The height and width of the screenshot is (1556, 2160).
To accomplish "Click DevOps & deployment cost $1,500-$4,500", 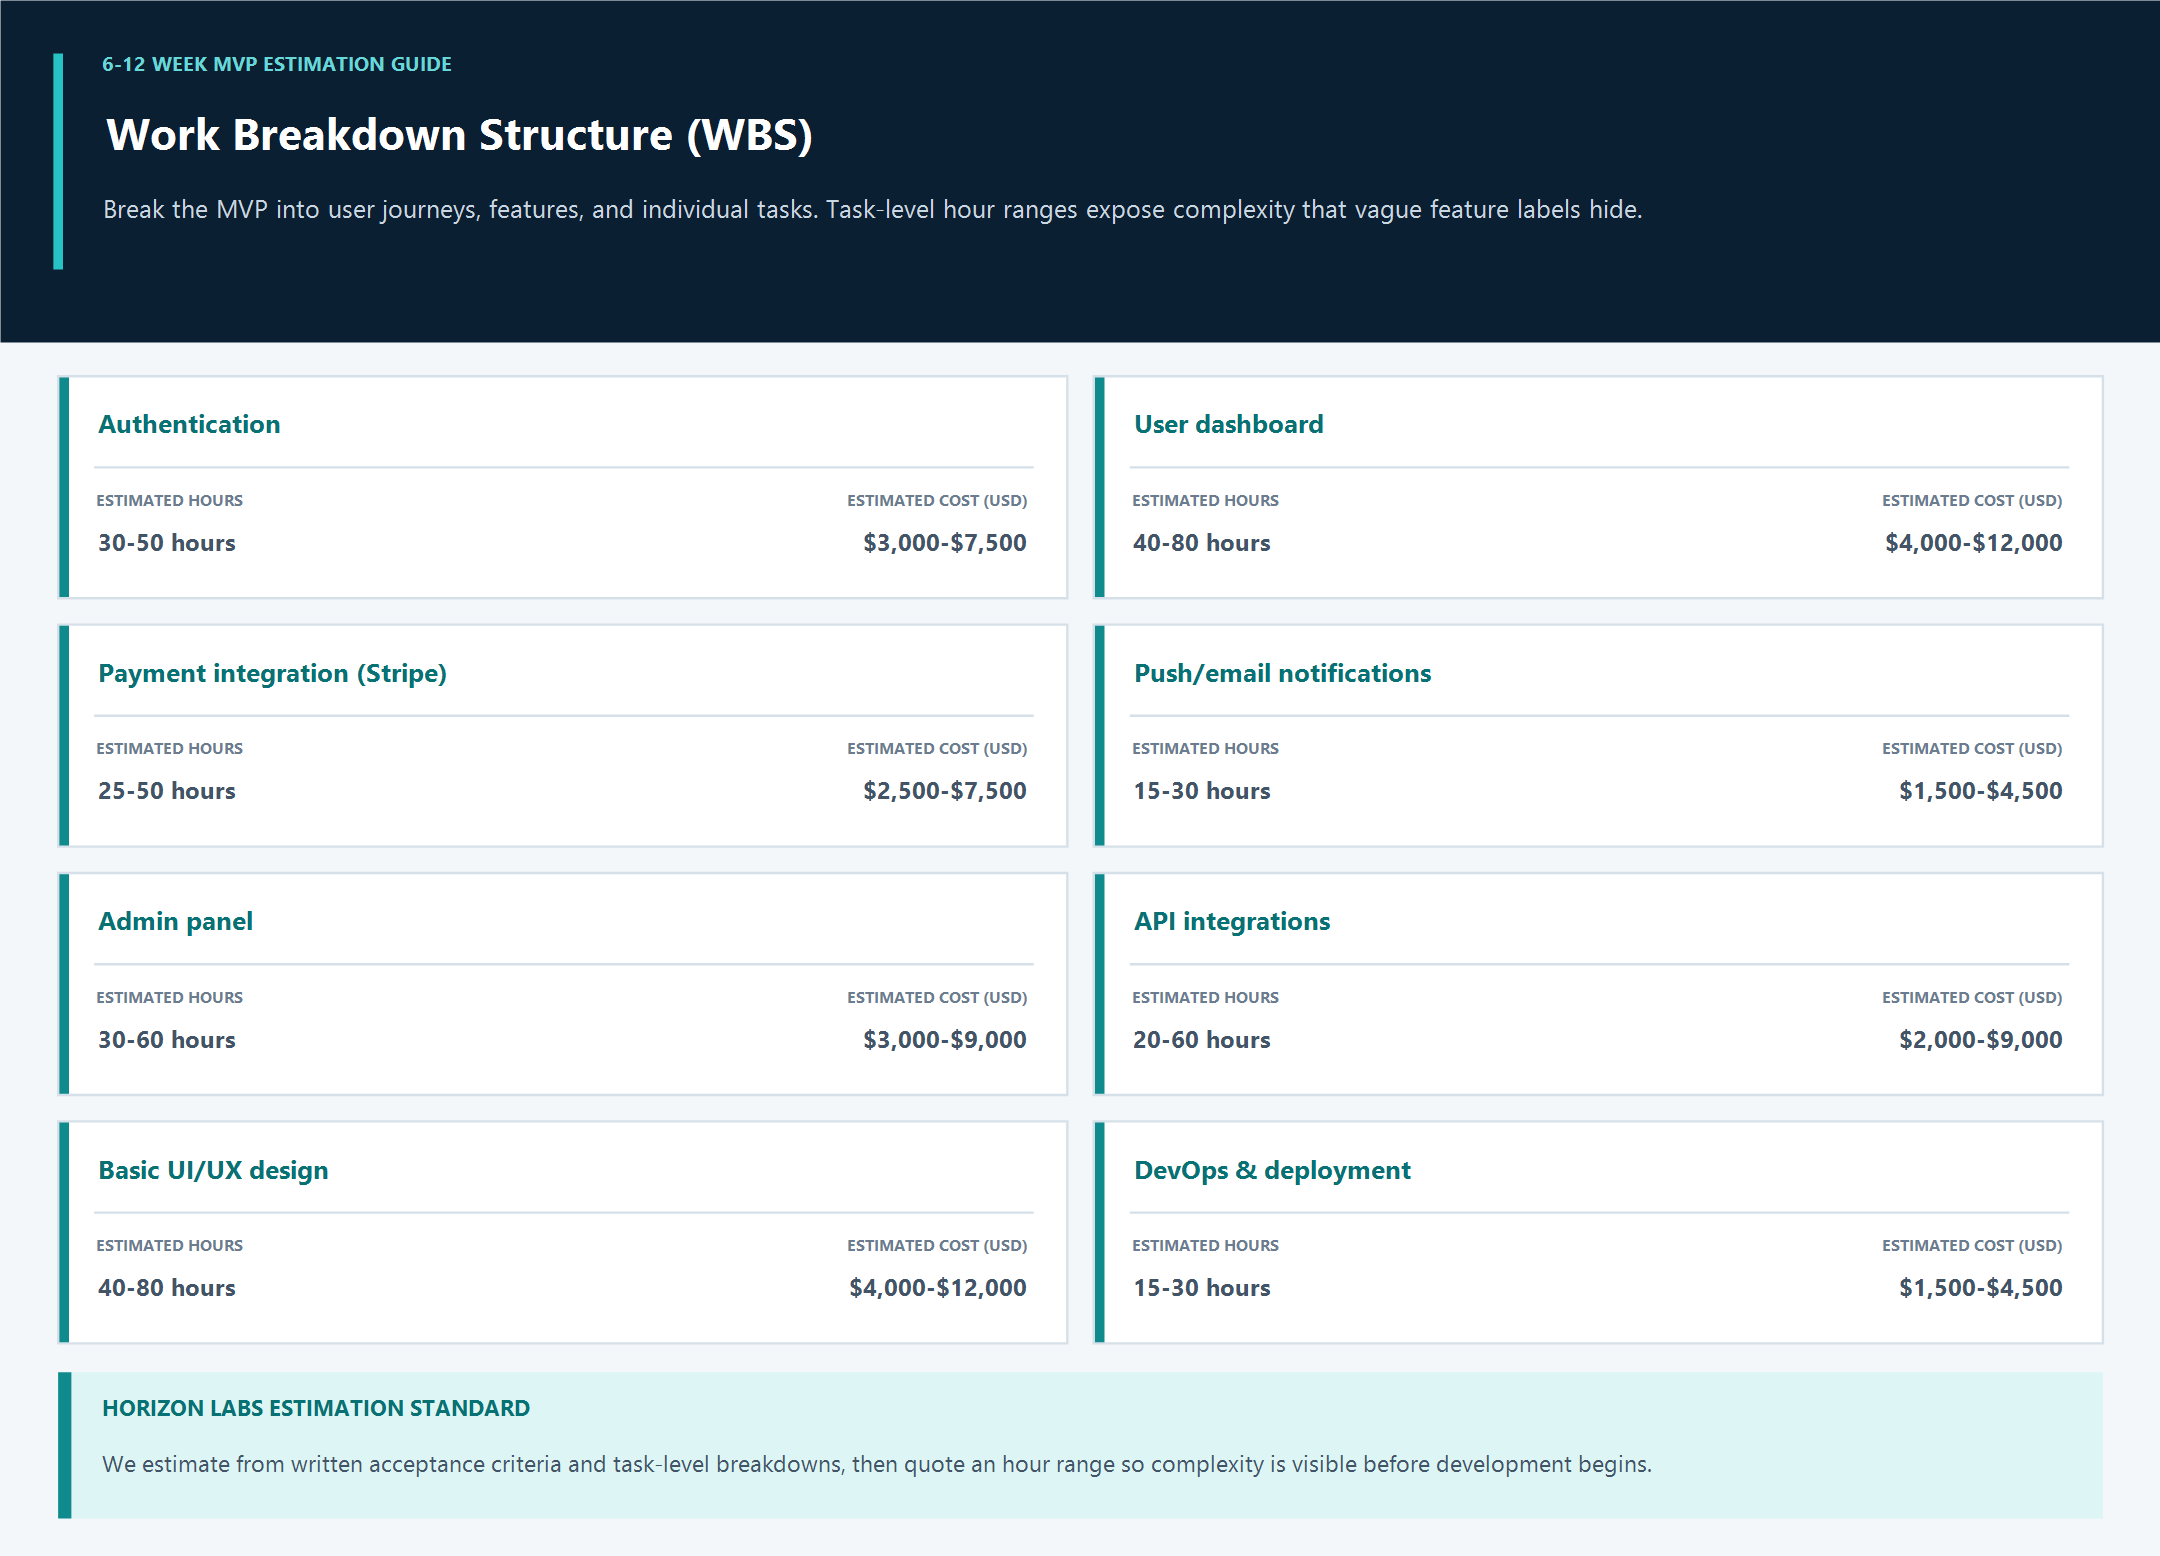I will (x=1980, y=1288).
